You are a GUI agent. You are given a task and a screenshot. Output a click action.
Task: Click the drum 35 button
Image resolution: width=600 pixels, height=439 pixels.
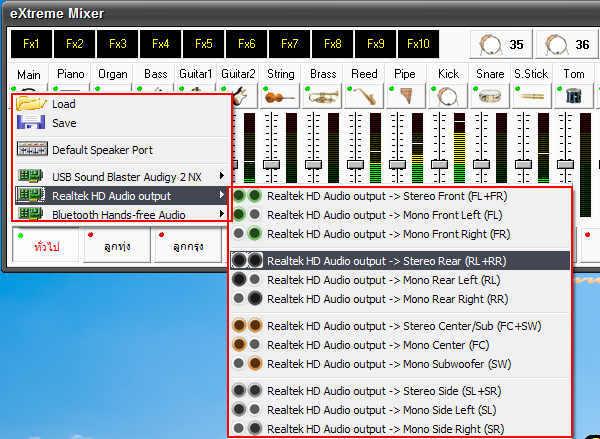click(501, 44)
